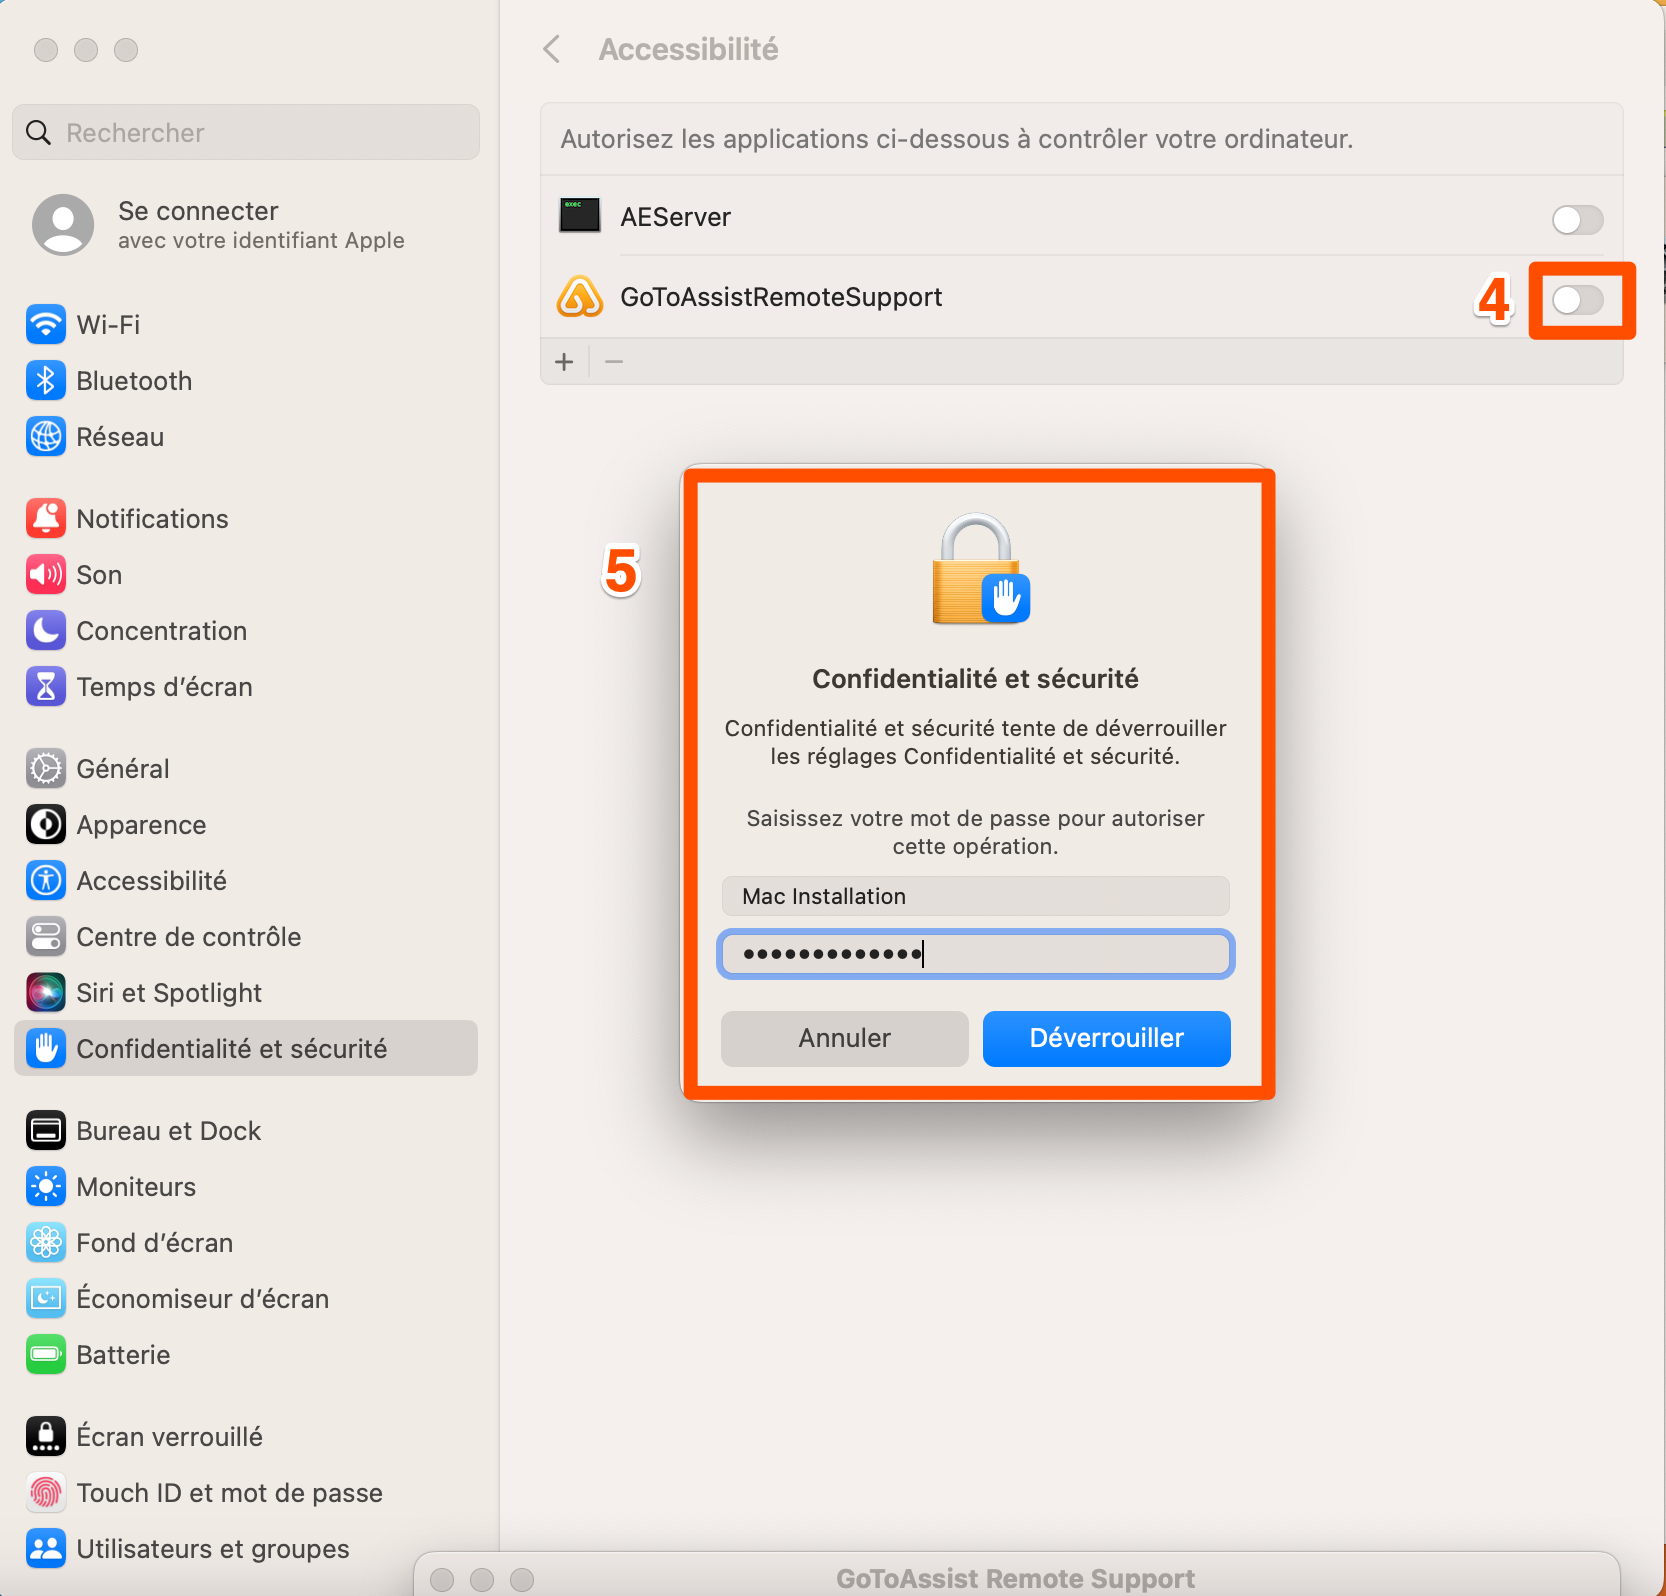Select the Batterie label
Image resolution: width=1666 pixels, height=1596 pixels.
123,1355
